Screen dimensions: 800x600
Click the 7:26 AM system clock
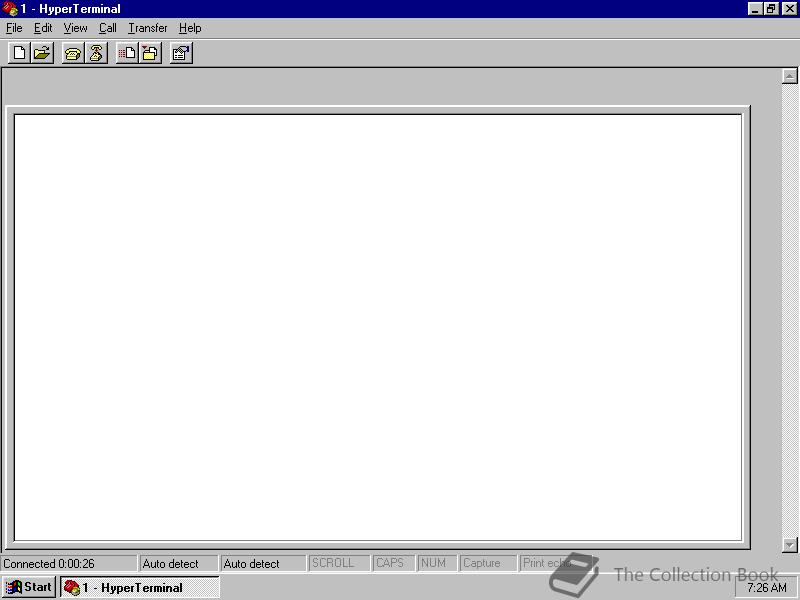click(767, 588)
